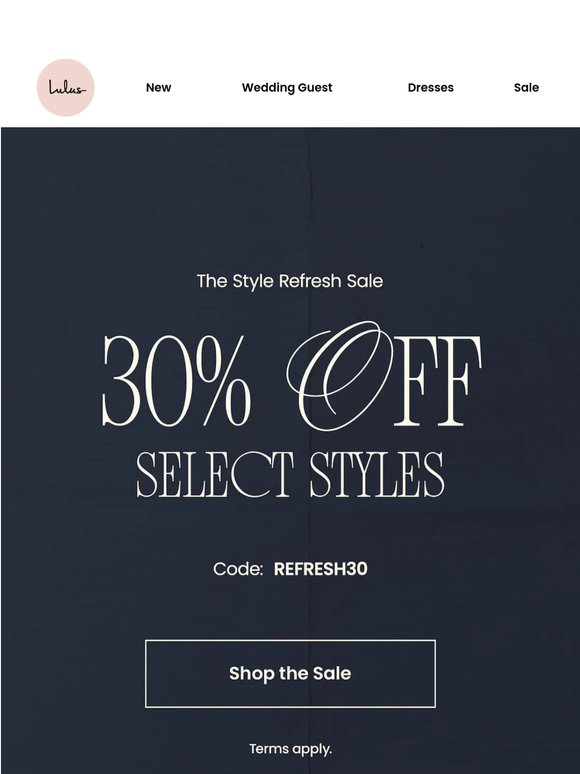Click the SELECT STYLES headline text
The image size is (580, 774).
tap(290, 474)
